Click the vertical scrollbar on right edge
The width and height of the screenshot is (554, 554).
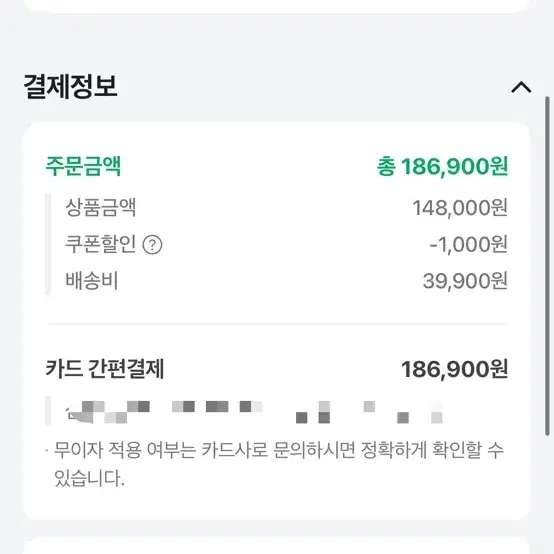[547, 266]
